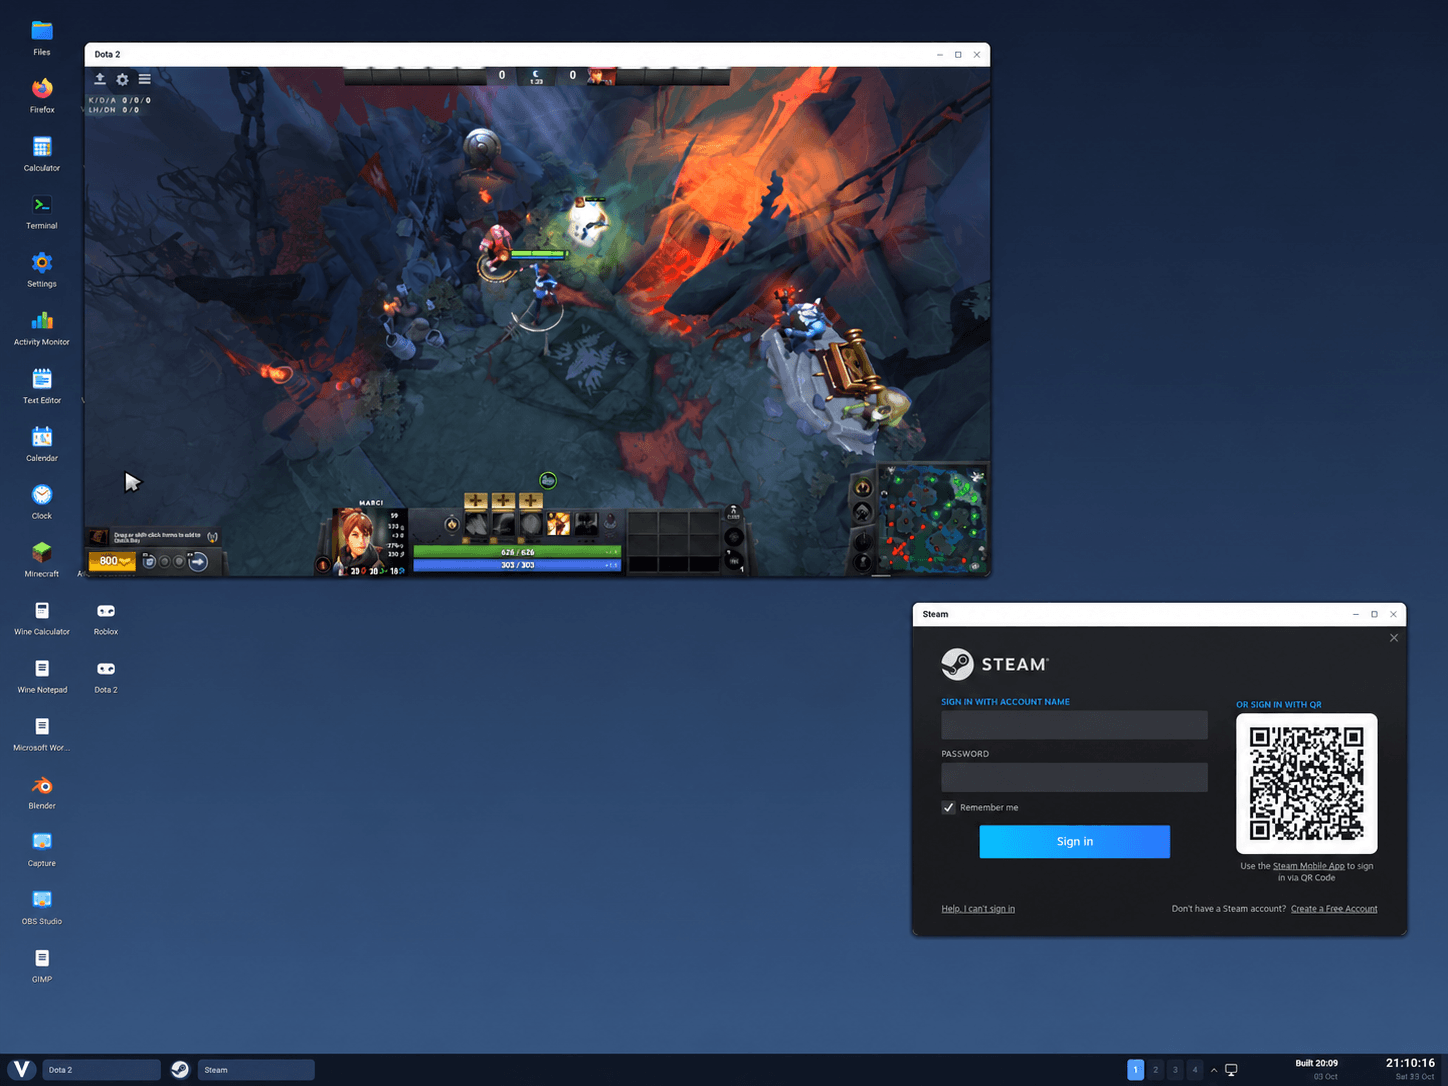Open the V start menu button
Viewport: 1448px width, 1086px height.
click(21, 1070)
